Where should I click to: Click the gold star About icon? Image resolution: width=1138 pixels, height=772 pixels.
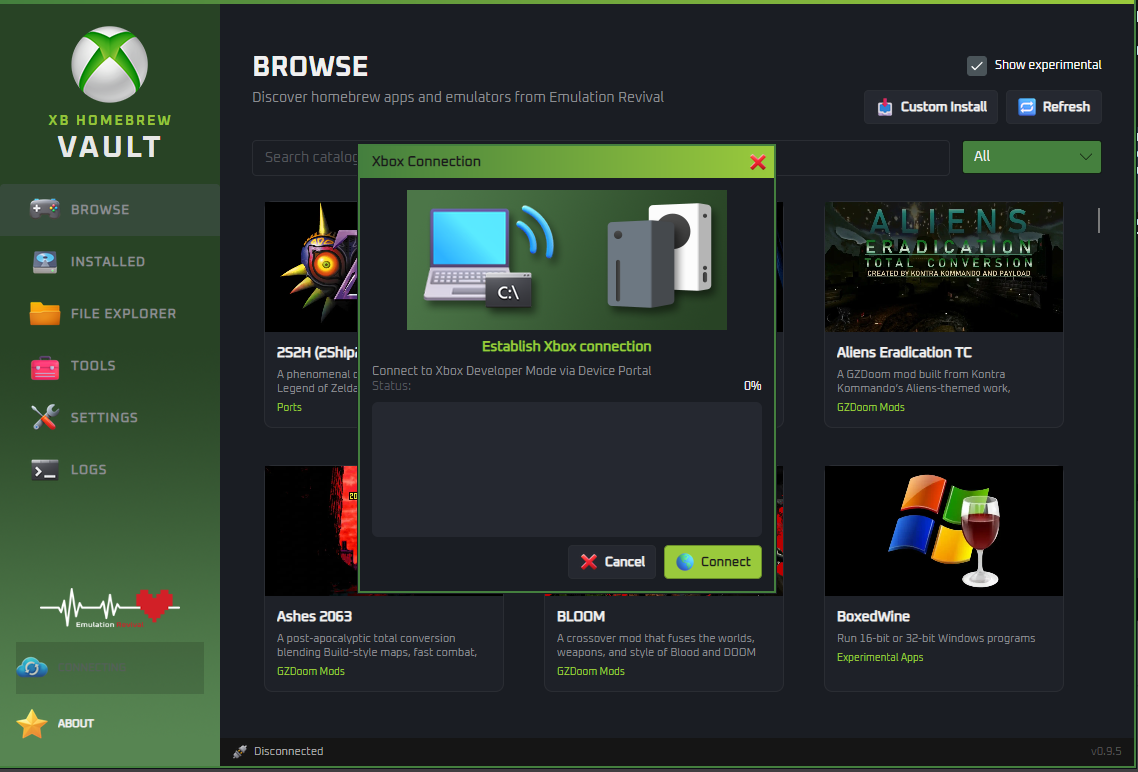[33, 723]
